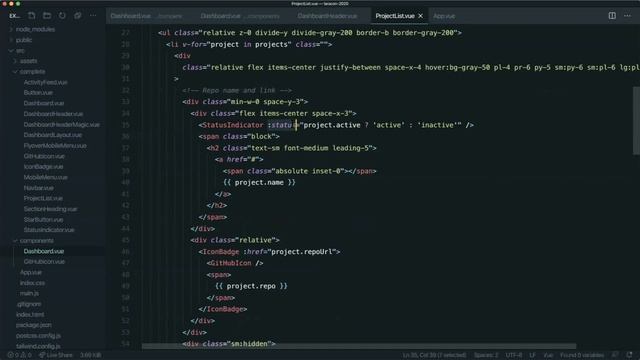
Task: Switch to the App.vue tab
Action: coord(444,16)
